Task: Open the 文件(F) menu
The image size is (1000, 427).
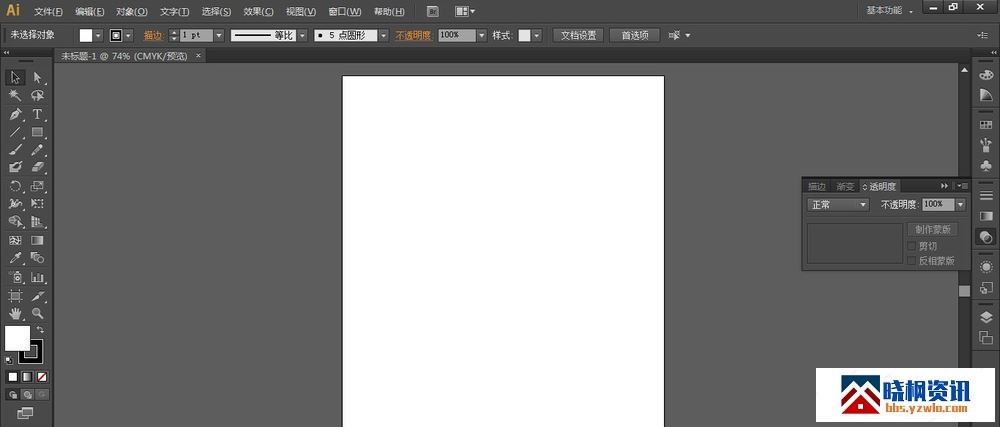Action: pyautogui.click(x=48, y=11)
